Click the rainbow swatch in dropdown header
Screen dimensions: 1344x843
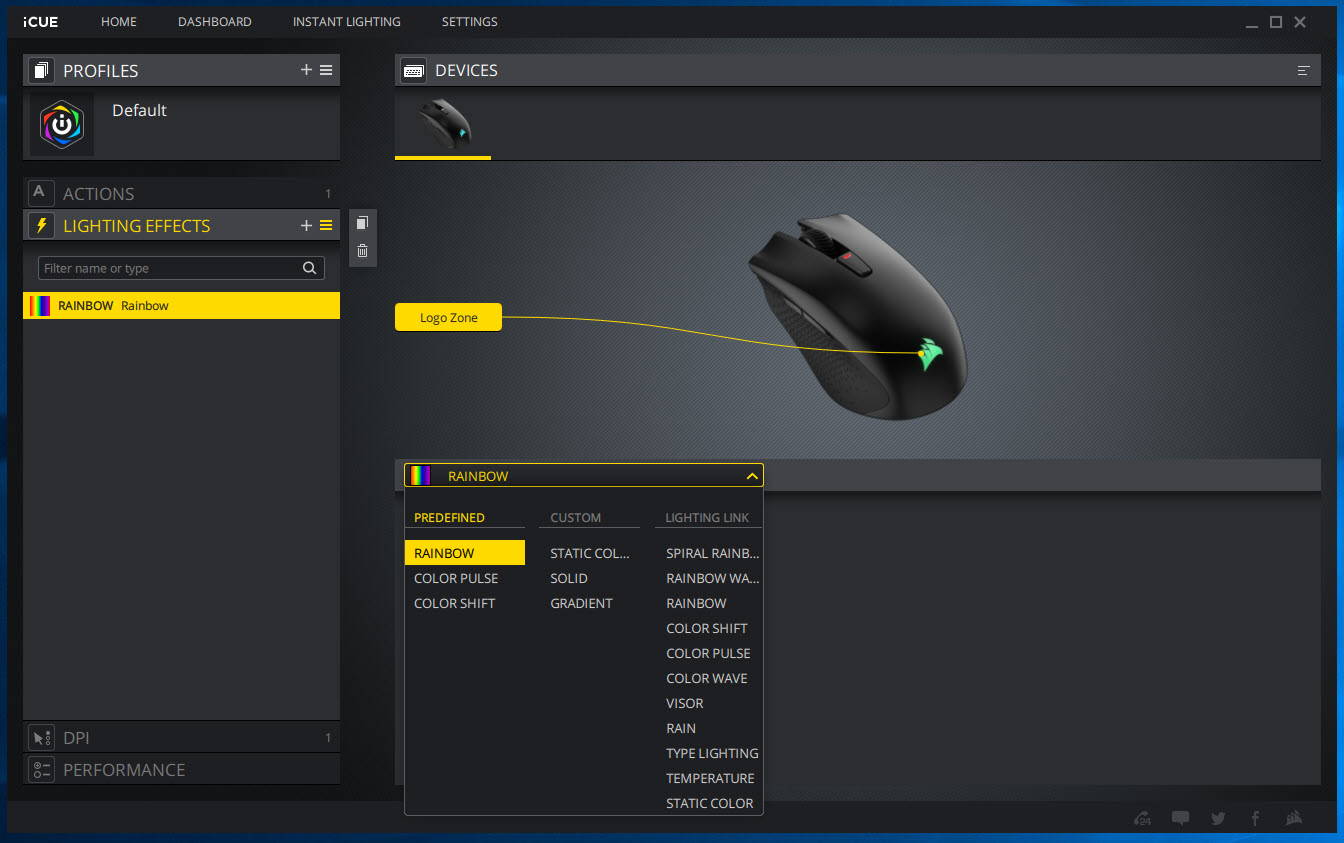pos(420,476)
